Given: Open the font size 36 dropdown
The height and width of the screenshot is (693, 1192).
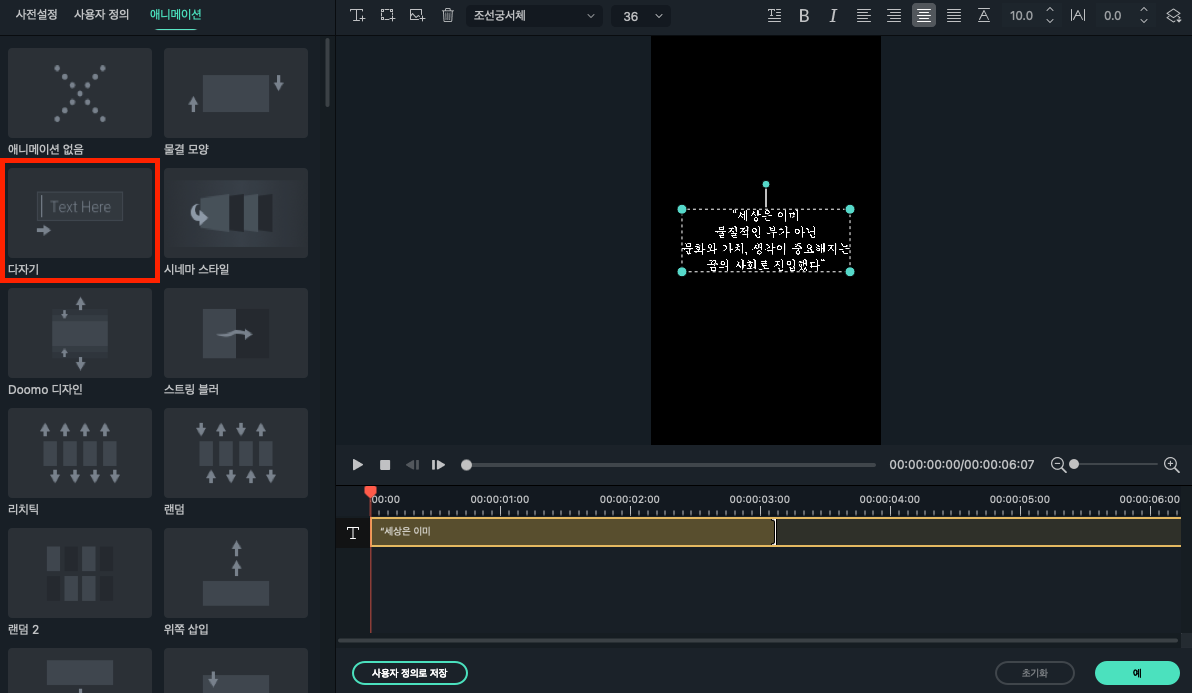Looking at the screenshot, I should pos(641,16).
